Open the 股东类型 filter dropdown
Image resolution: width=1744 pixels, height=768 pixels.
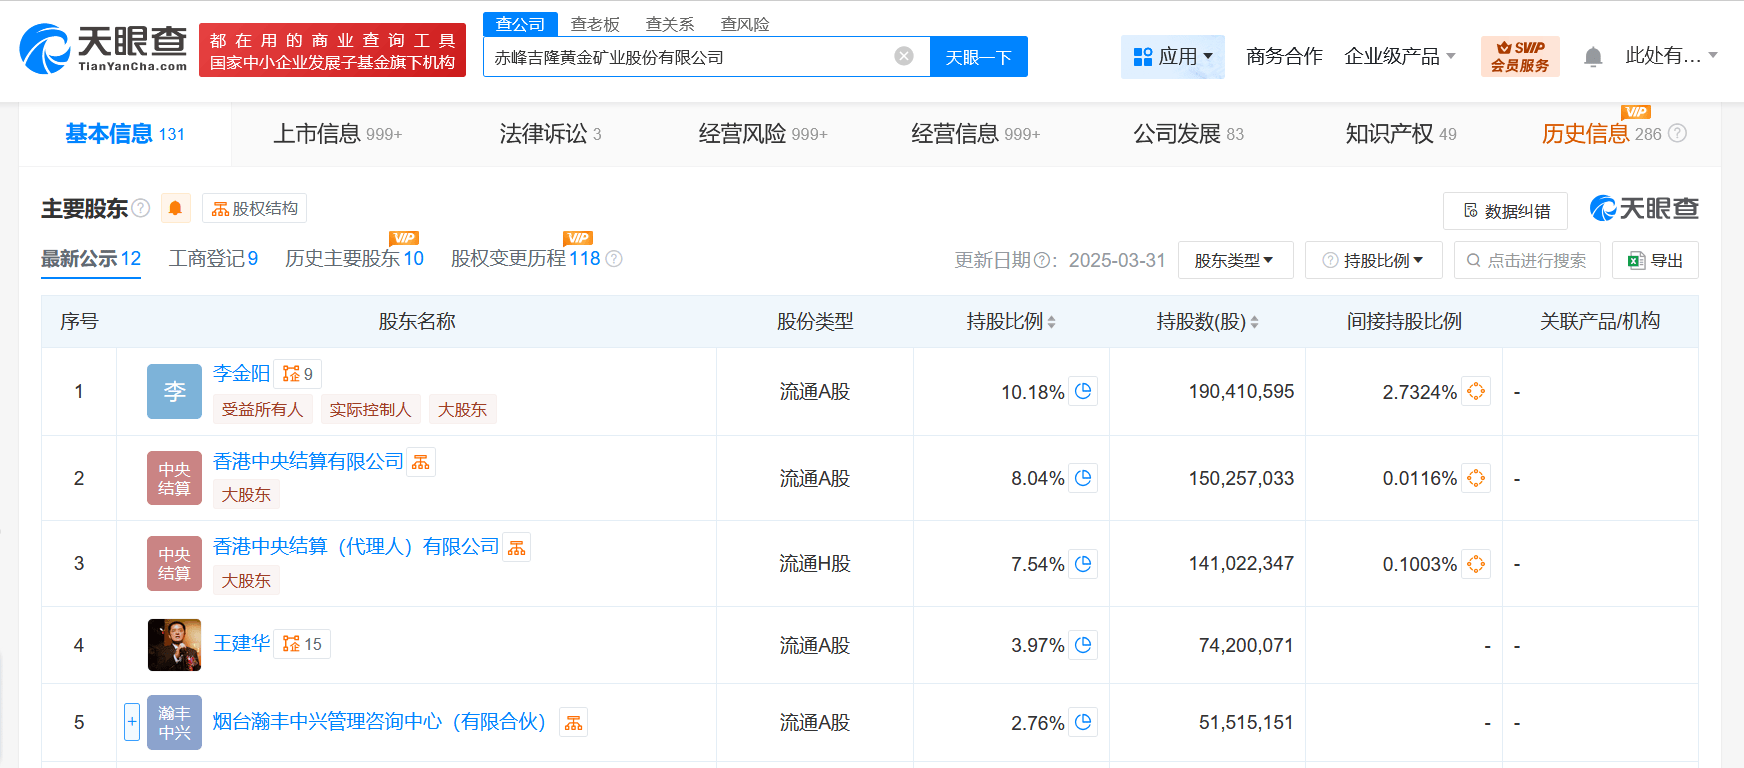(1235, 260)
